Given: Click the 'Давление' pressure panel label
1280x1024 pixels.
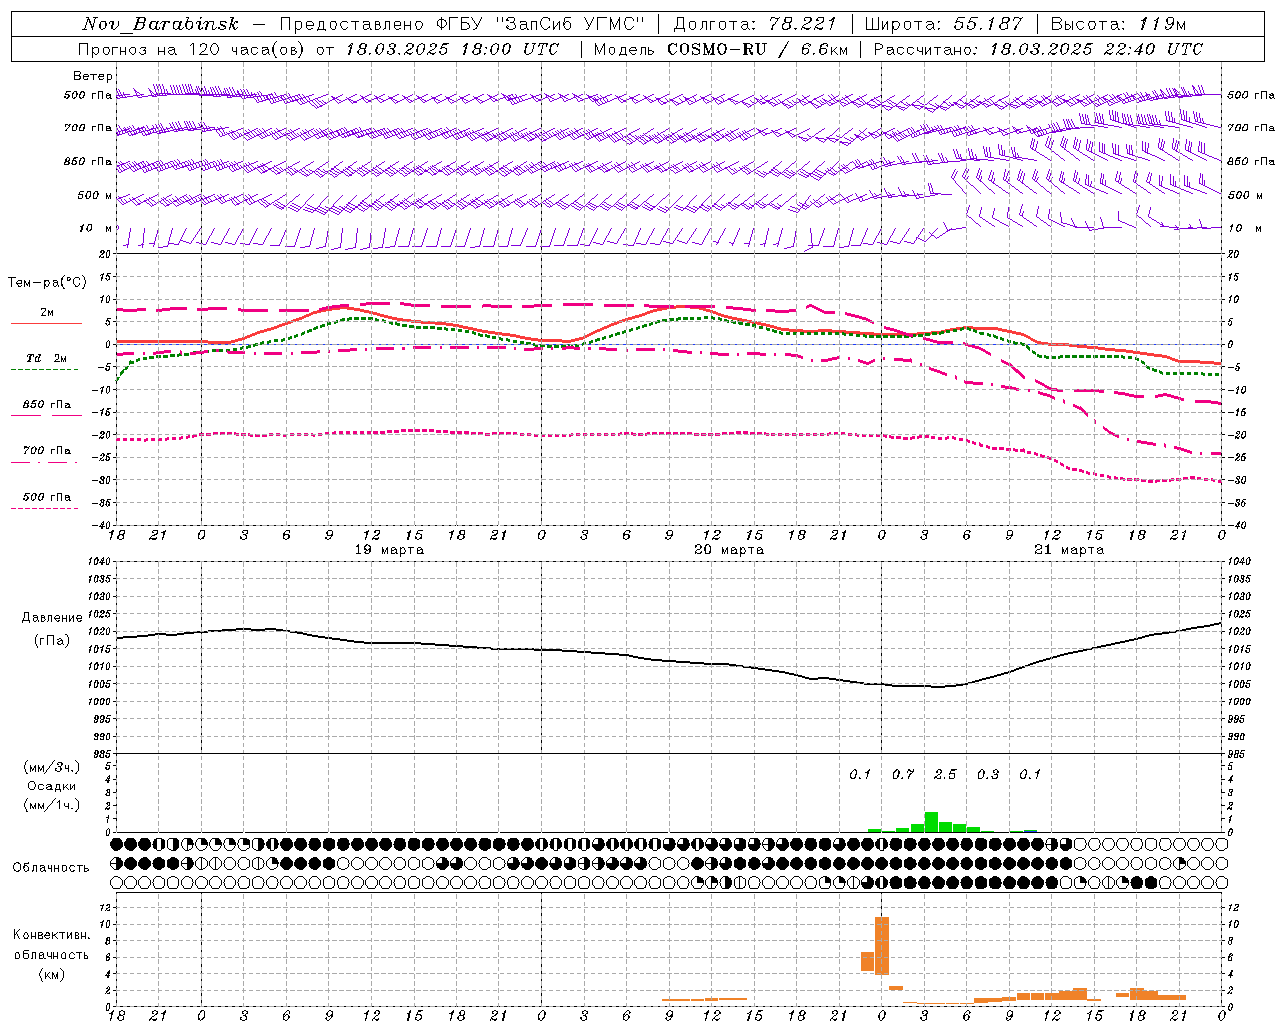Looking at the screenshot, I should (51, 618).
